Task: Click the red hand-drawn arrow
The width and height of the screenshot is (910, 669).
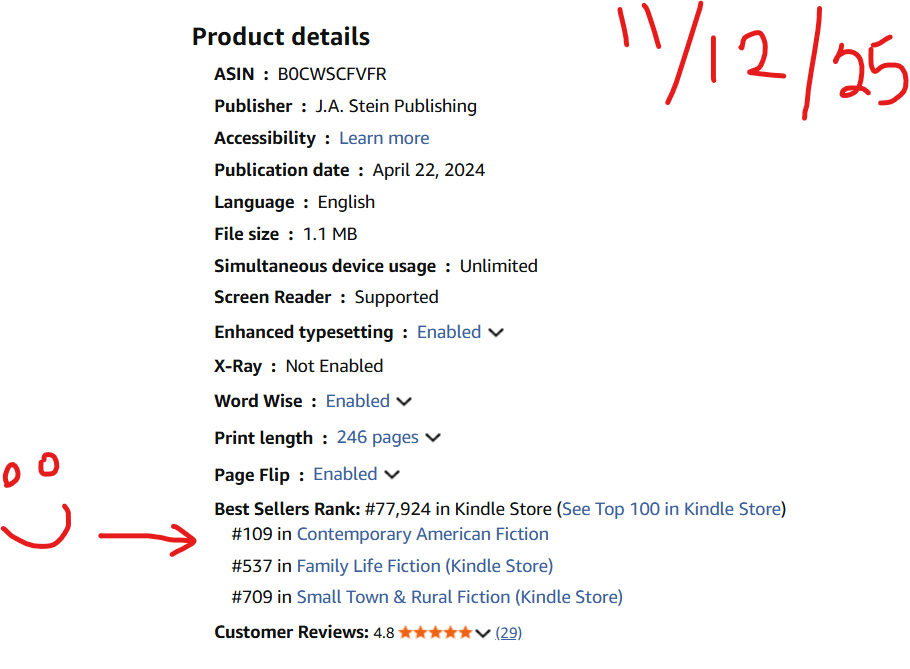Action: tap(148, 540)
